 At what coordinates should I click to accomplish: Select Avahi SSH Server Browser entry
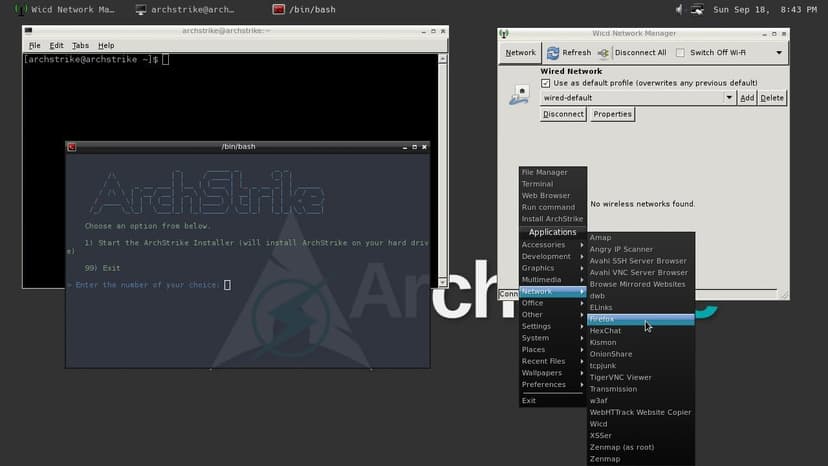[641, 261]
